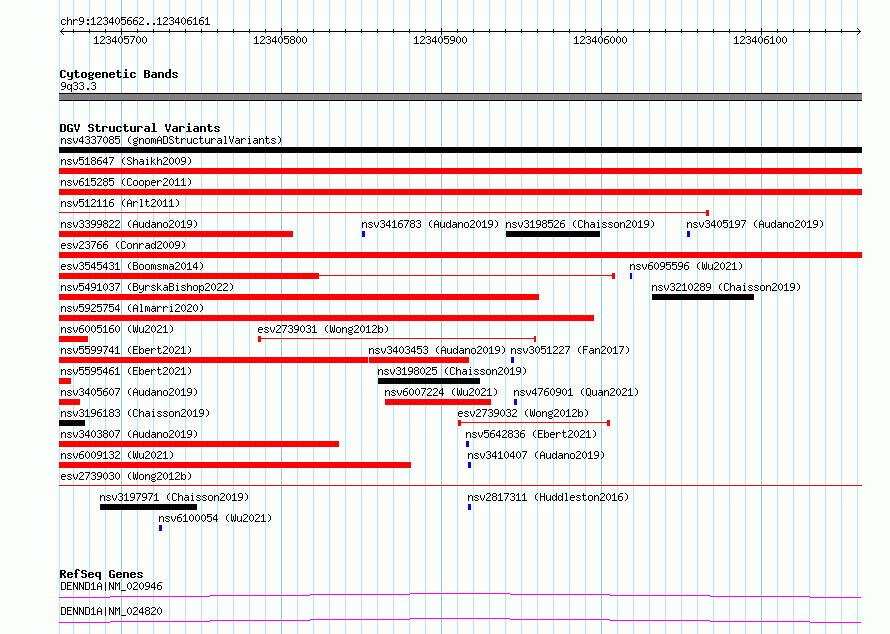890x634 pixels.
Task: Click ruler label 123405900
Action: point(440,40)
